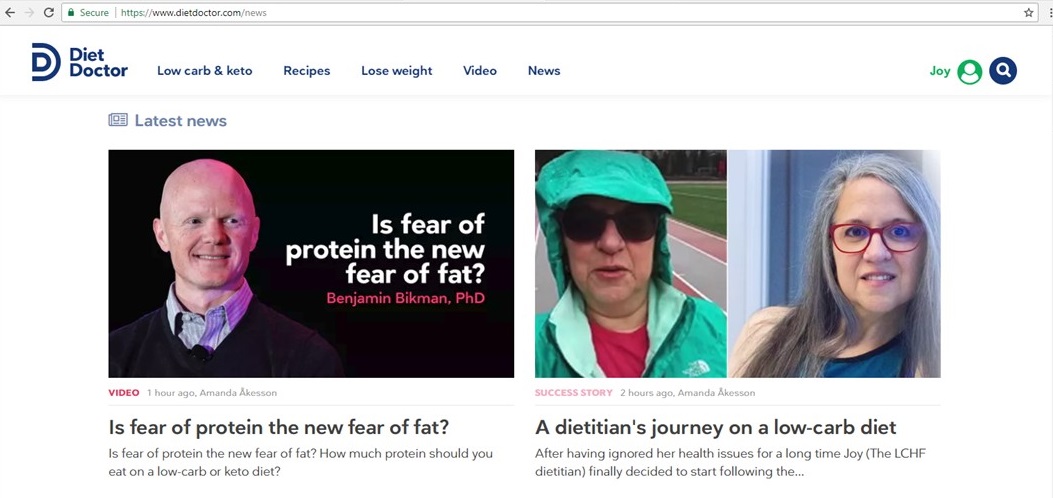Click the VIDEO category tag

pos(124,393)
